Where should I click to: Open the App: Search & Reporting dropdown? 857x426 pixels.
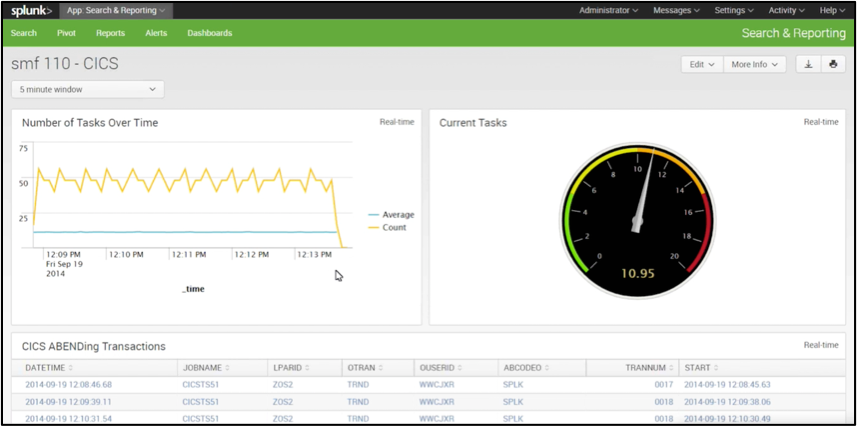click(x=116, y=10)
